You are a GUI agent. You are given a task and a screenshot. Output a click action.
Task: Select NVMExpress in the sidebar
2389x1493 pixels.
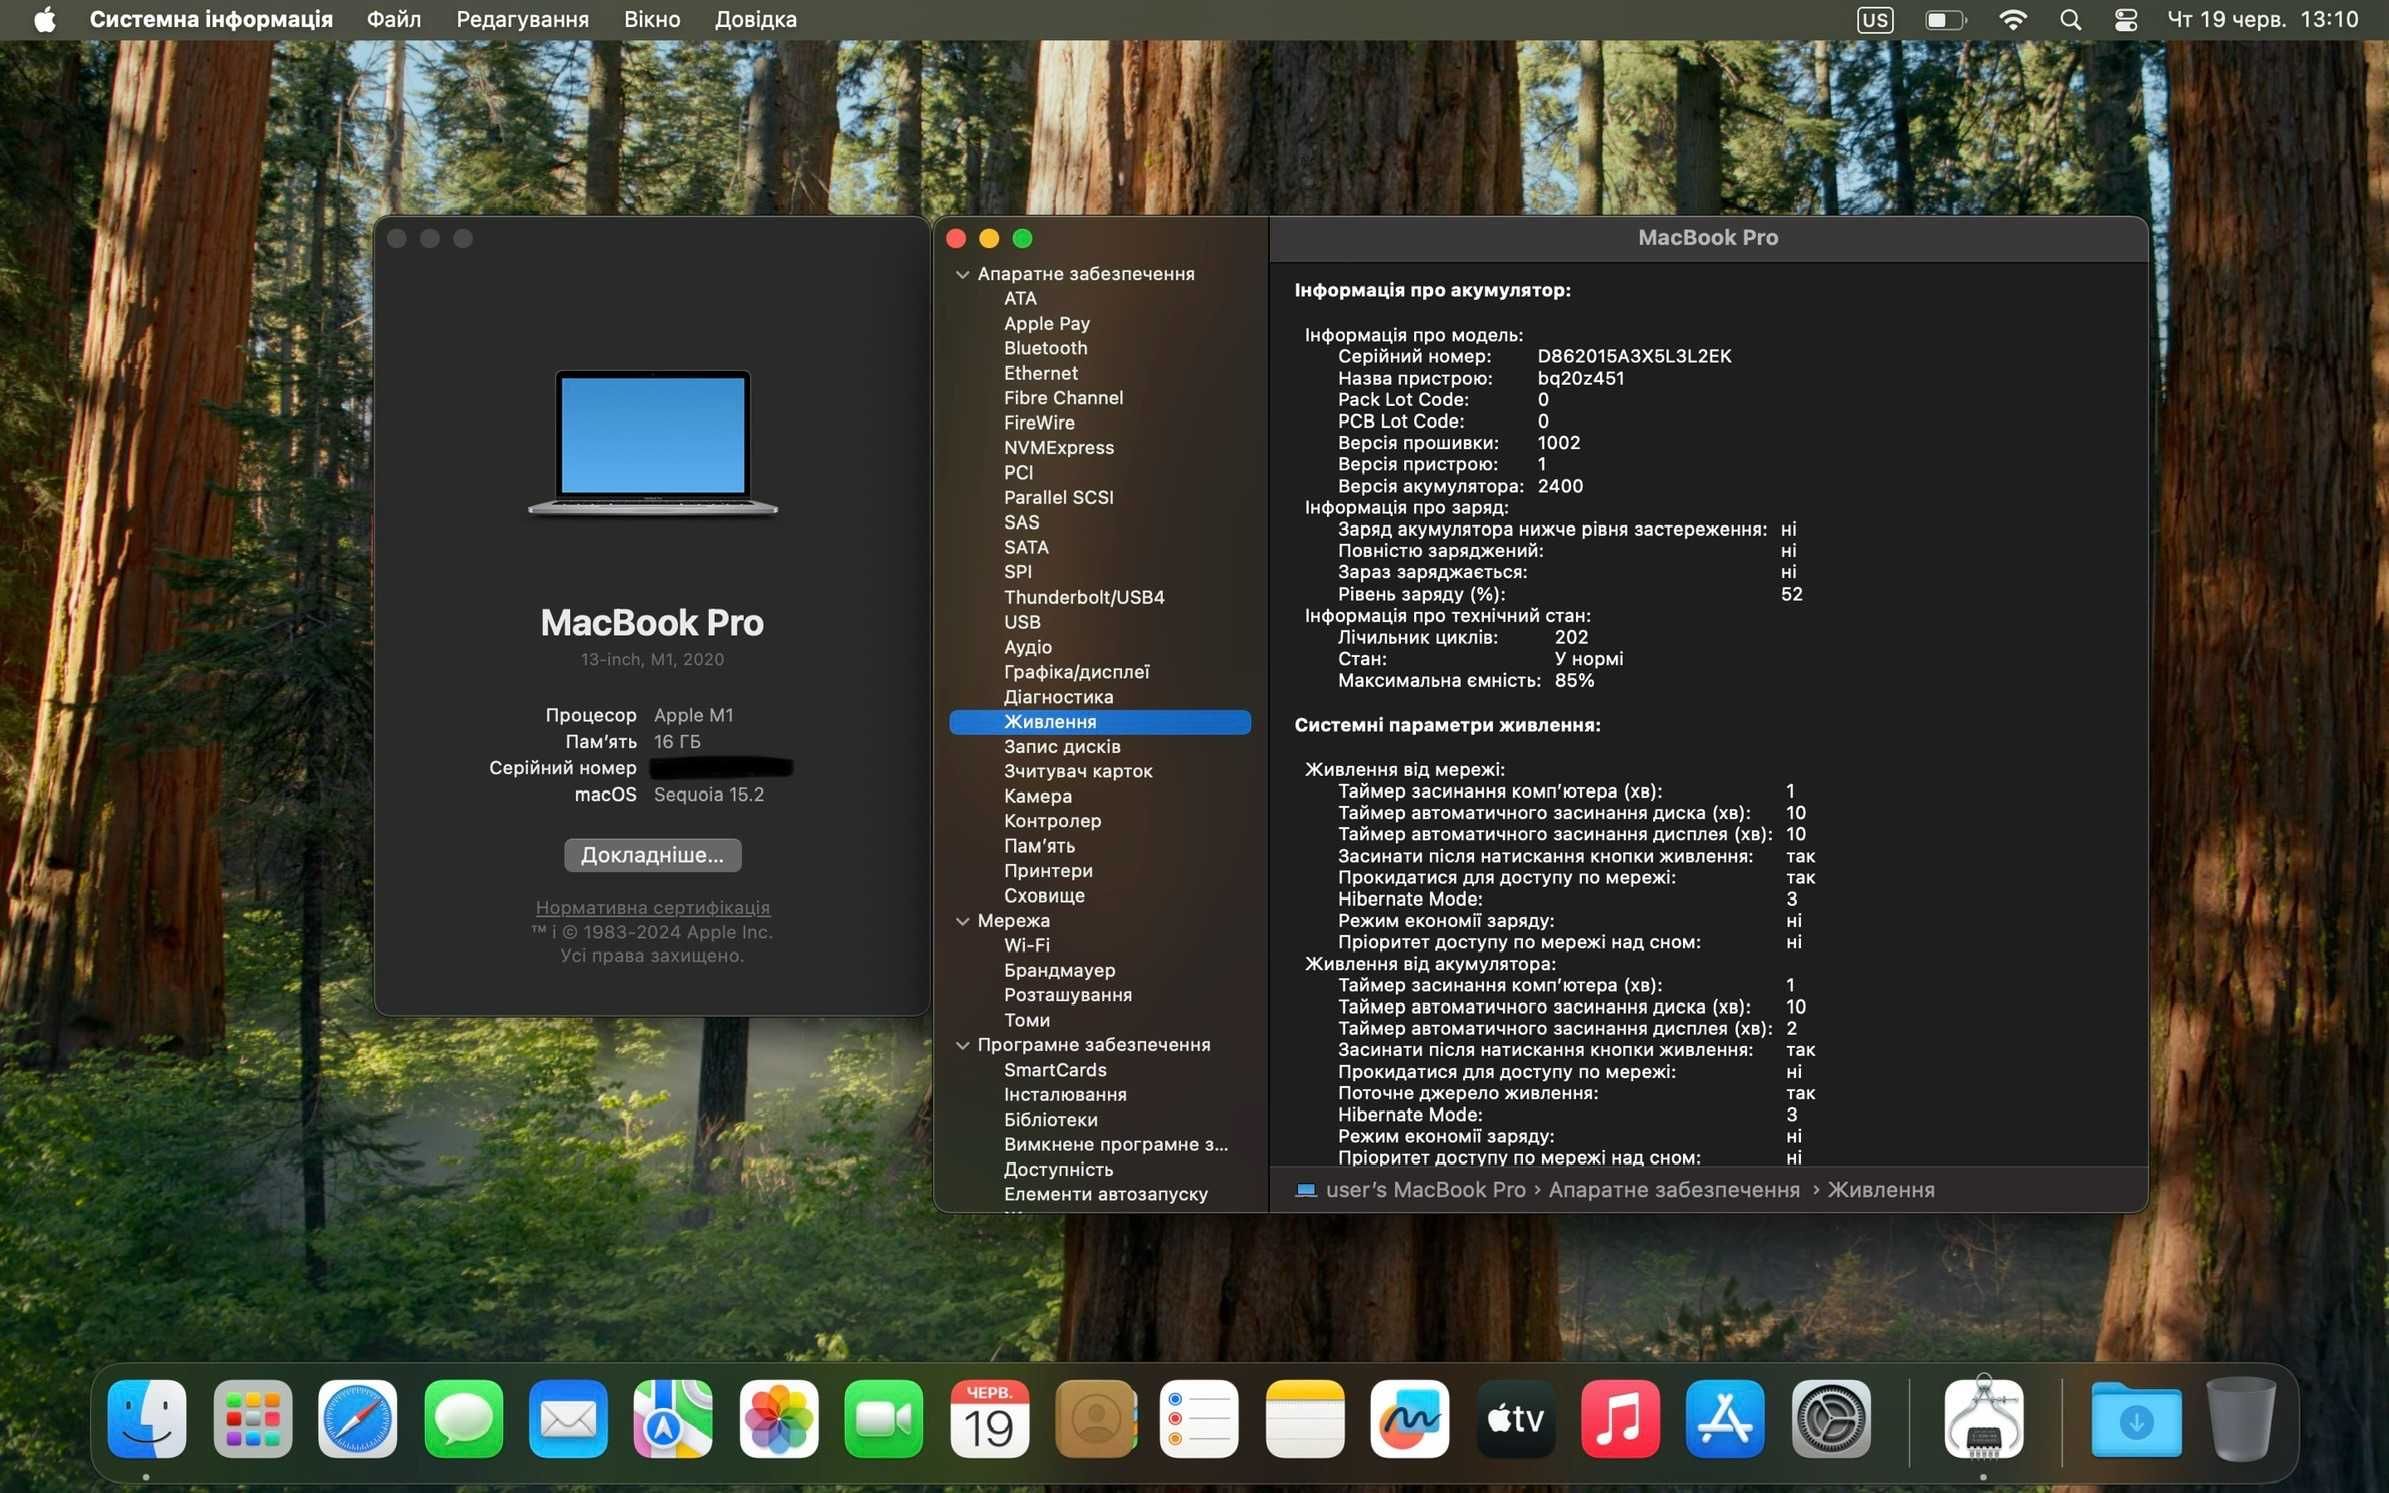pyautogui.click(x=1059, y=448)
